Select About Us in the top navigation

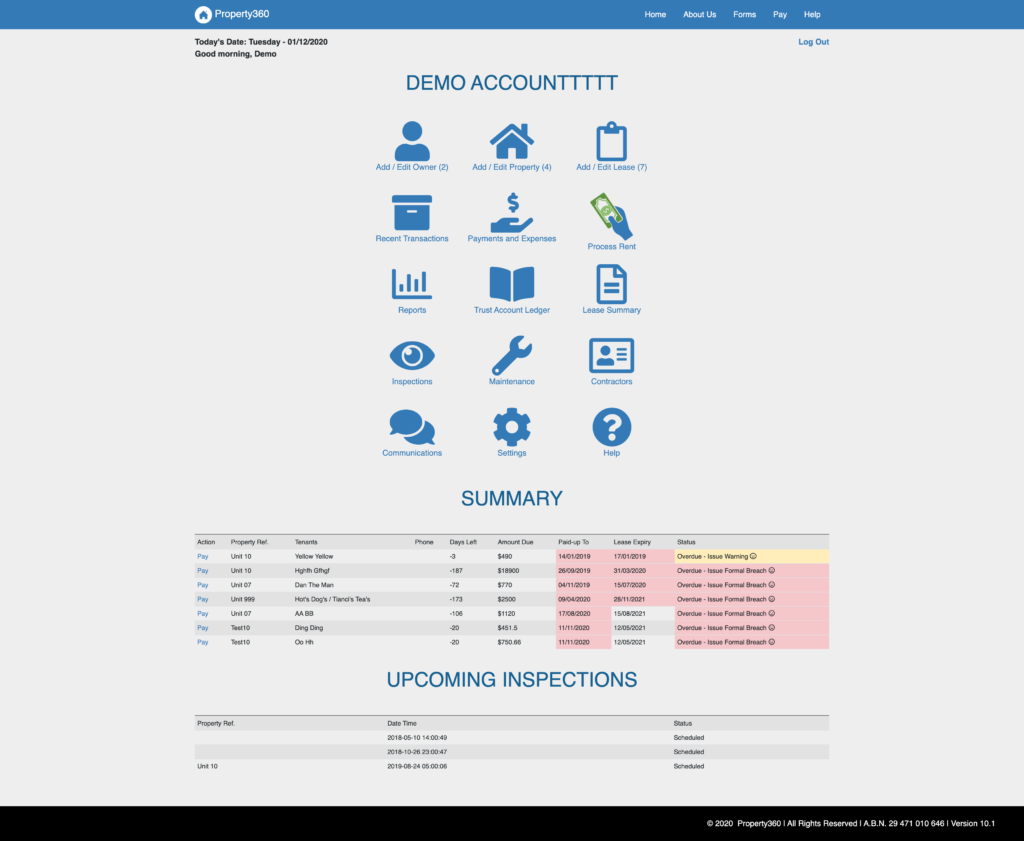coord(699,15)
